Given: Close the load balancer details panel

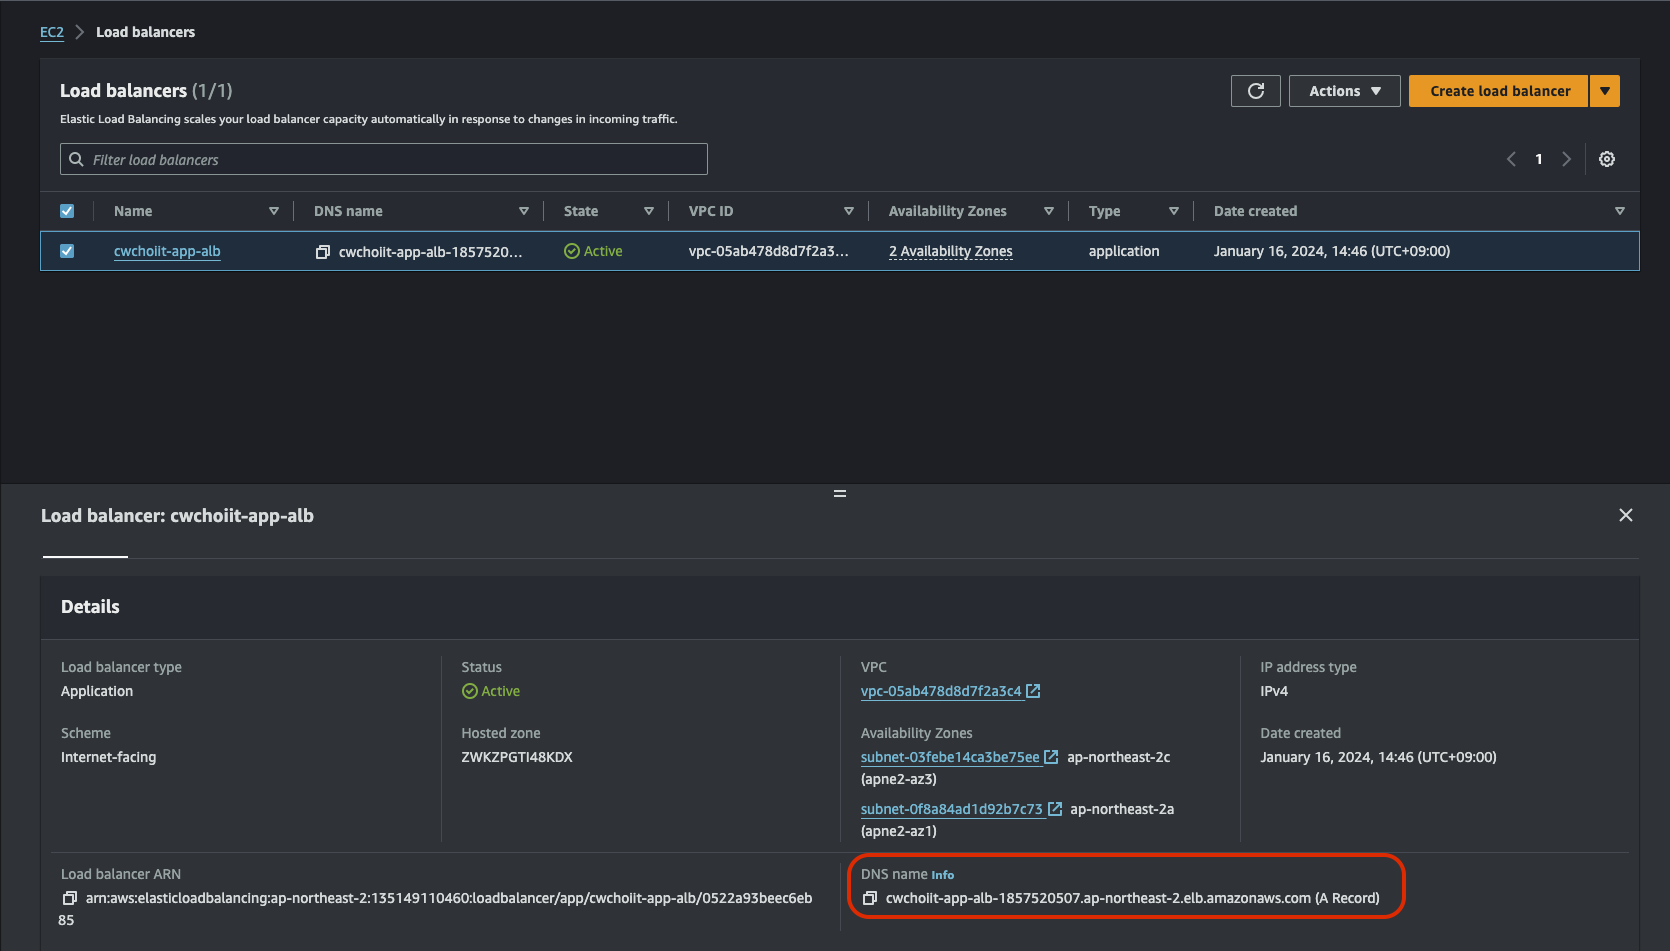Looking at the screenshot, I should pos(1626,515).
